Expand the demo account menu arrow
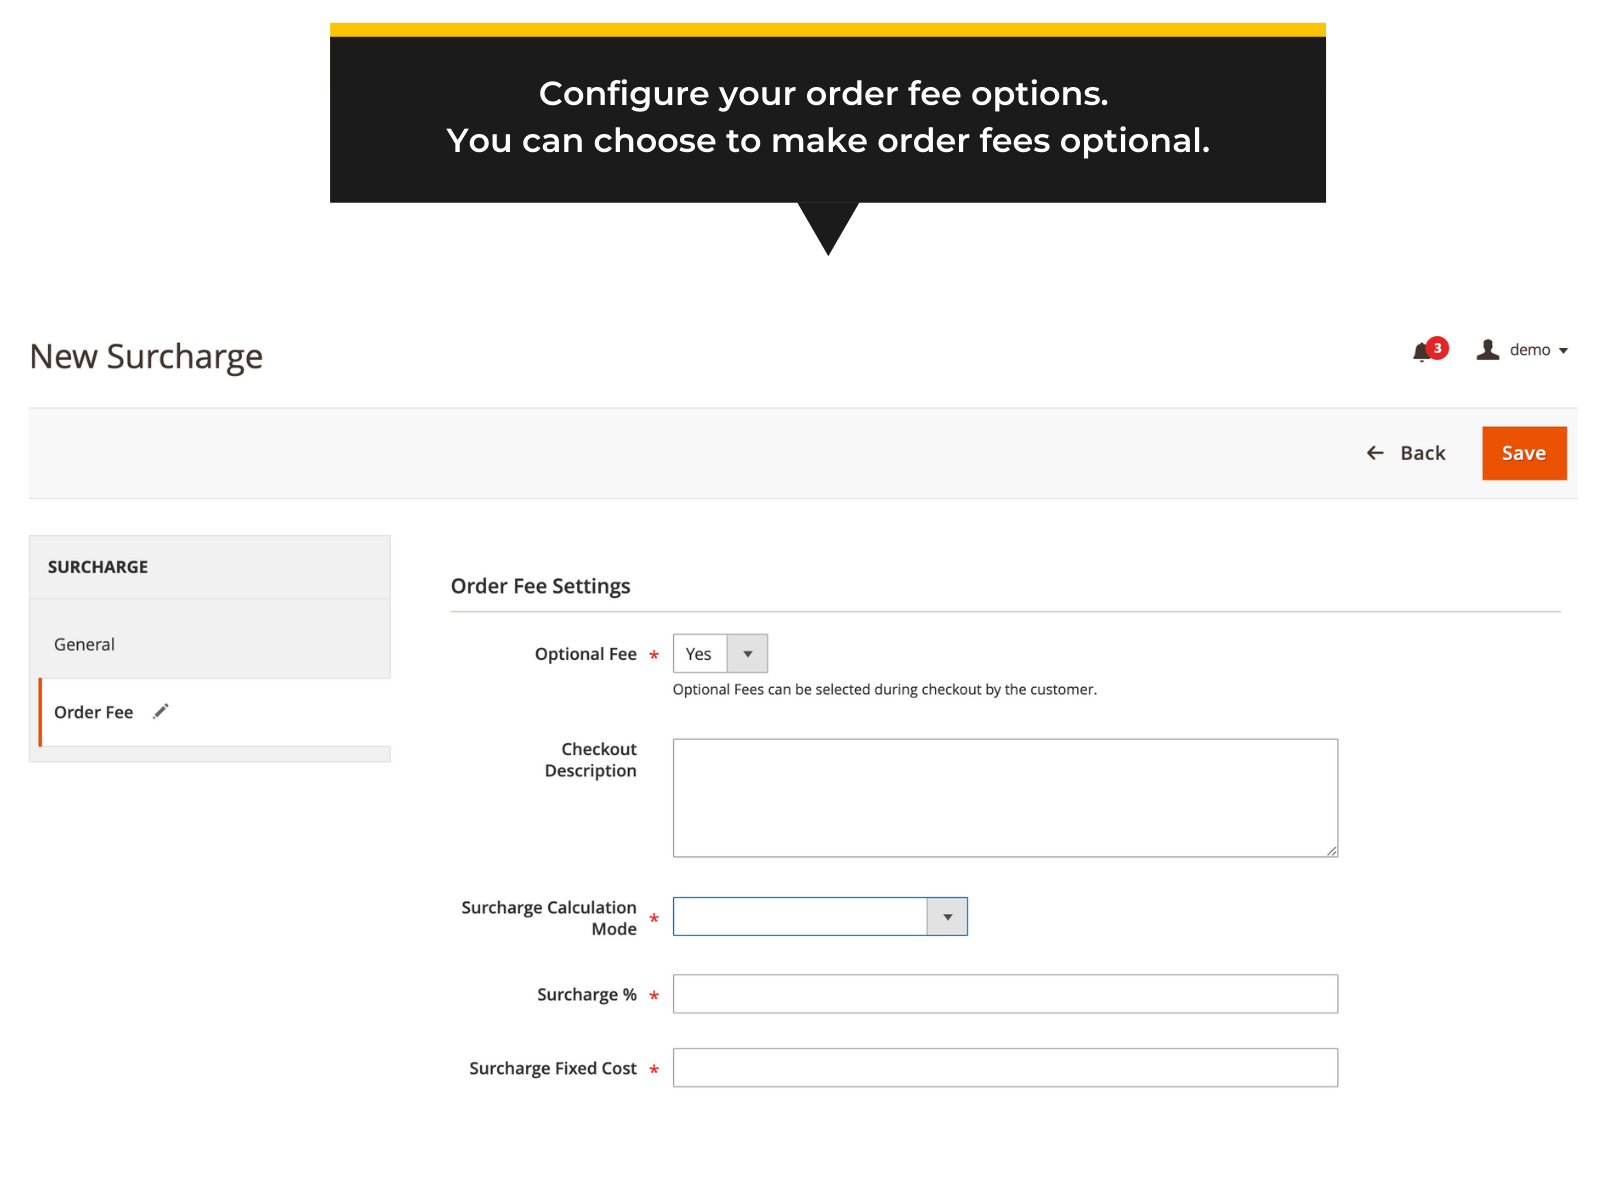This screenshot has height=1200, width=1600. pyautogui.click(x=1563, y=351)
